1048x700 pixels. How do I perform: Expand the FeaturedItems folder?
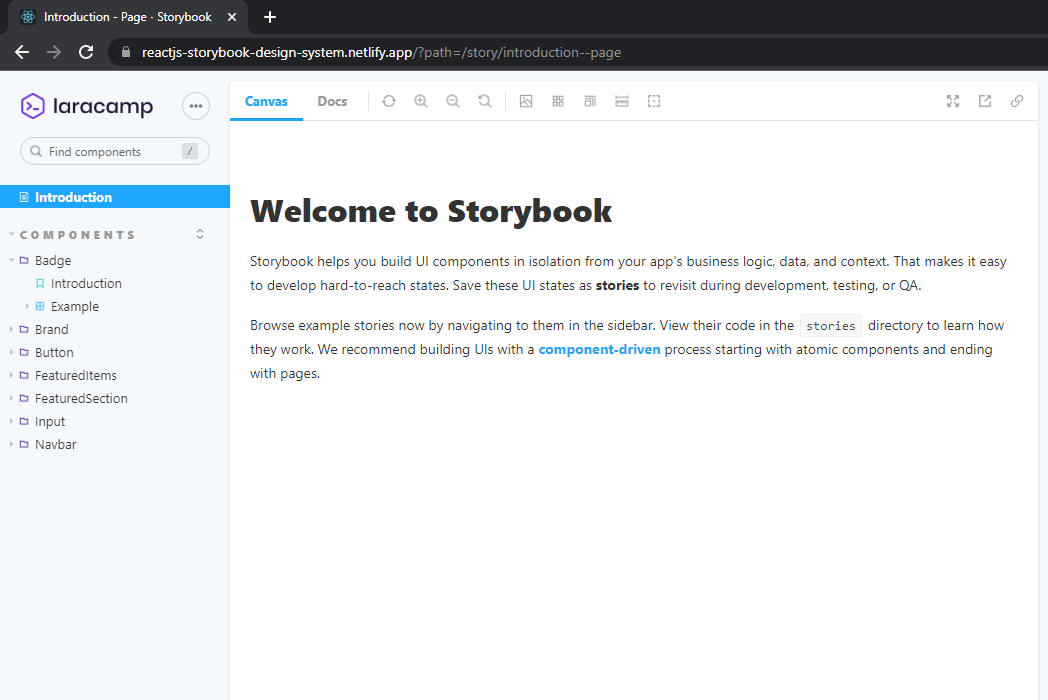tap(76, 375)
